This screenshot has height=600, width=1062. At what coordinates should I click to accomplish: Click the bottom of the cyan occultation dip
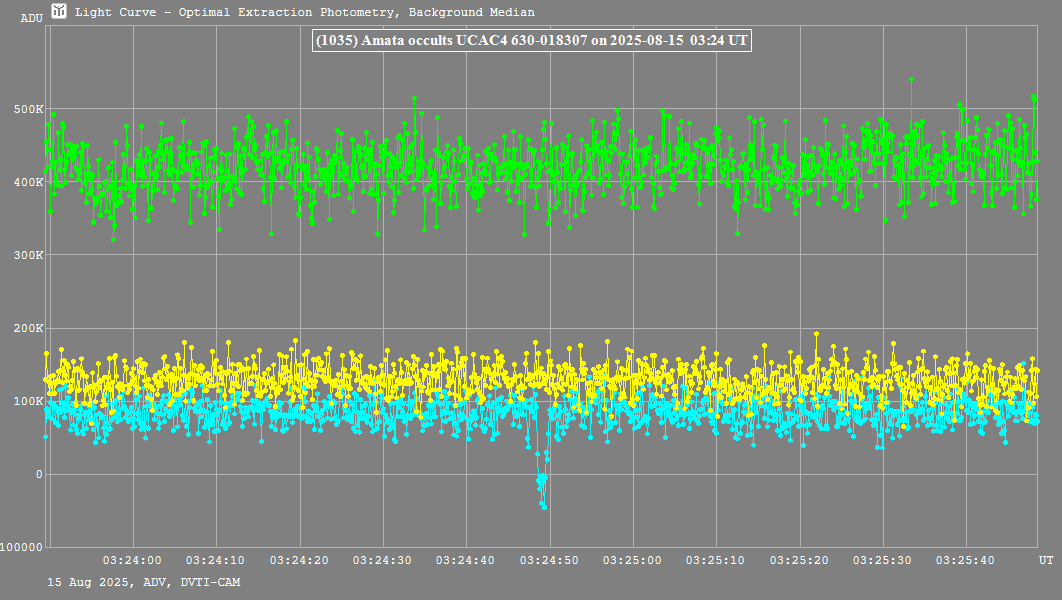(543, 507)
